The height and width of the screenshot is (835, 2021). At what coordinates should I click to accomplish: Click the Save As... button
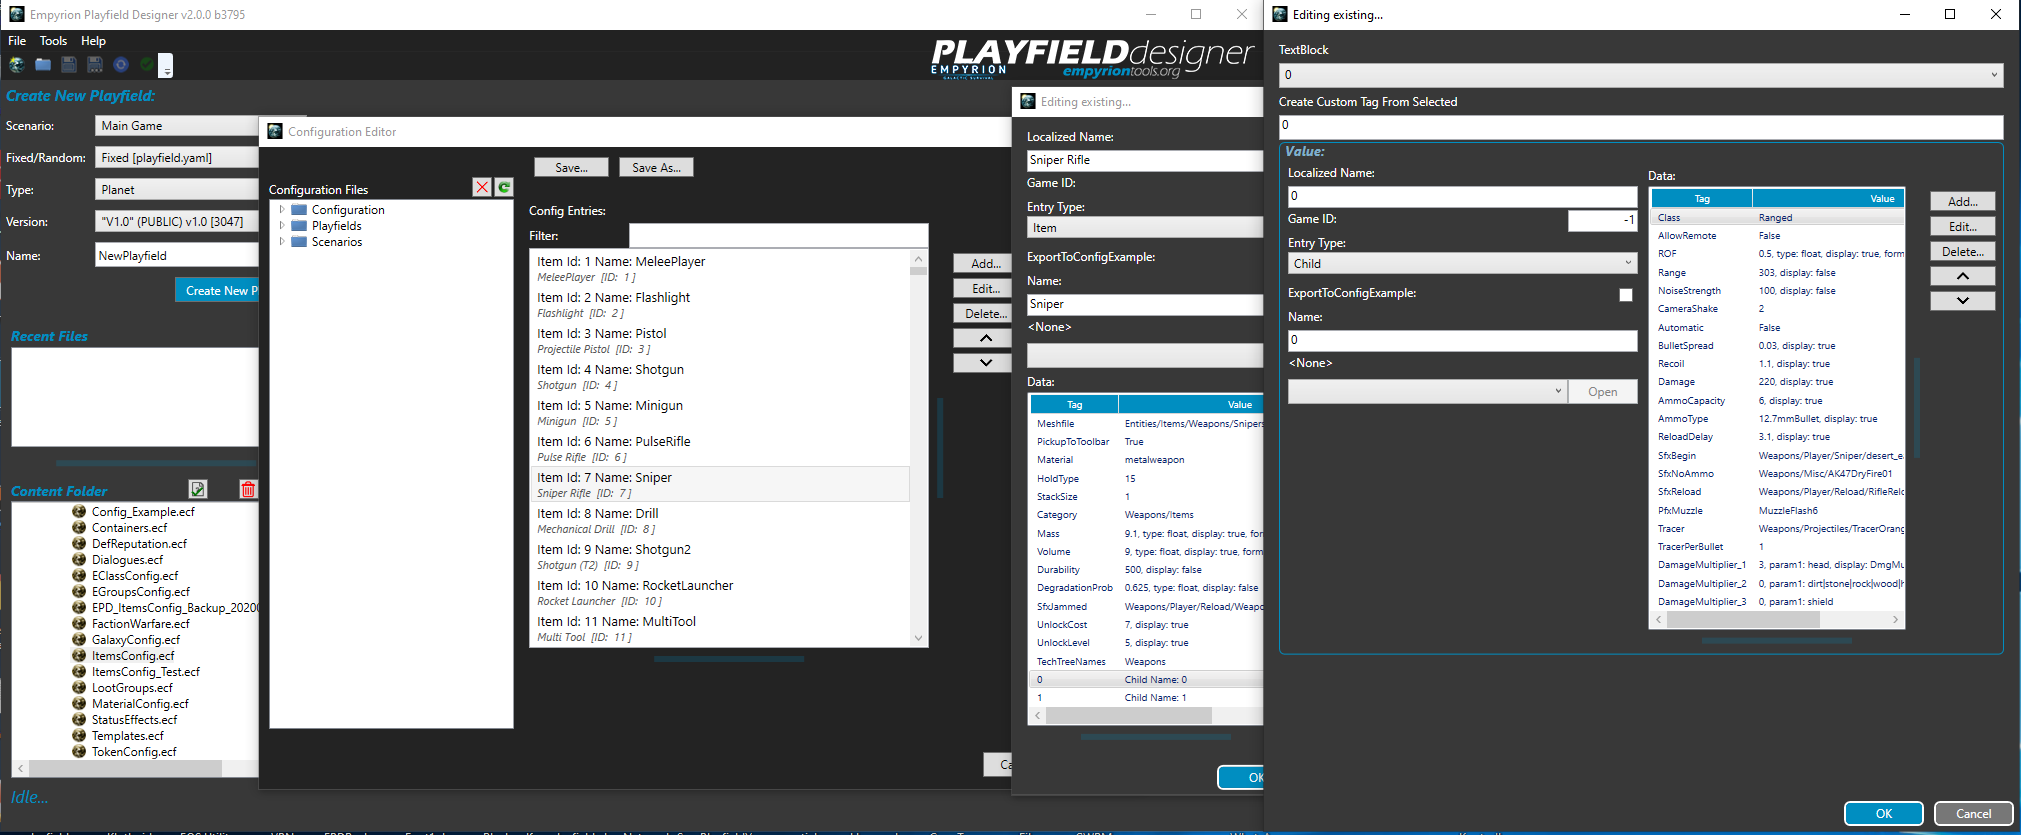[x=656, y=167]
